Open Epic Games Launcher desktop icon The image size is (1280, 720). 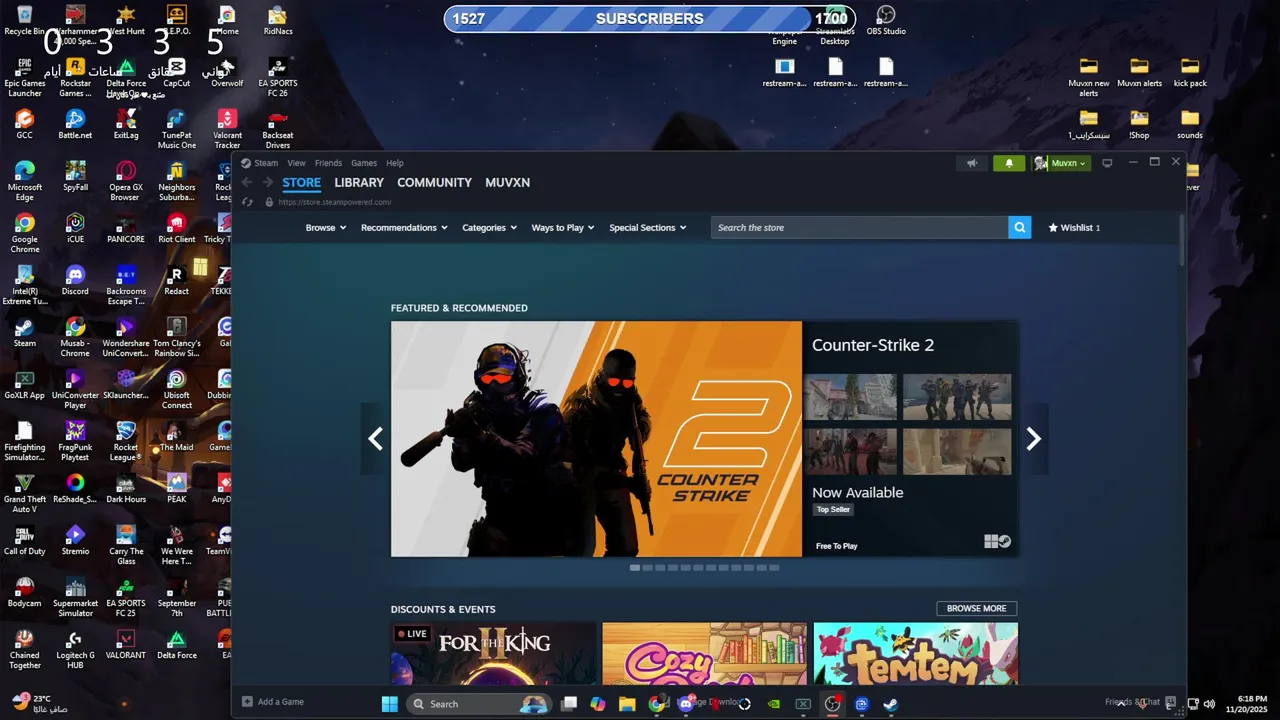click(x=25, y=77)
